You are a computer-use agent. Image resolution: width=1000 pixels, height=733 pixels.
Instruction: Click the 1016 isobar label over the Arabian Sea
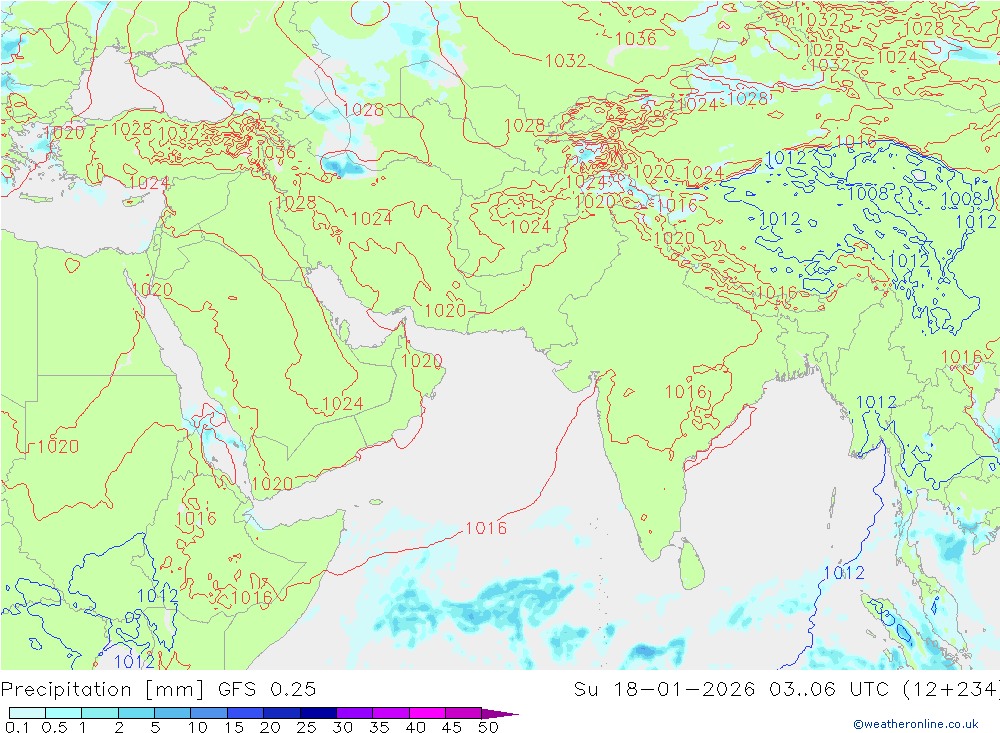tap(486, 528)
